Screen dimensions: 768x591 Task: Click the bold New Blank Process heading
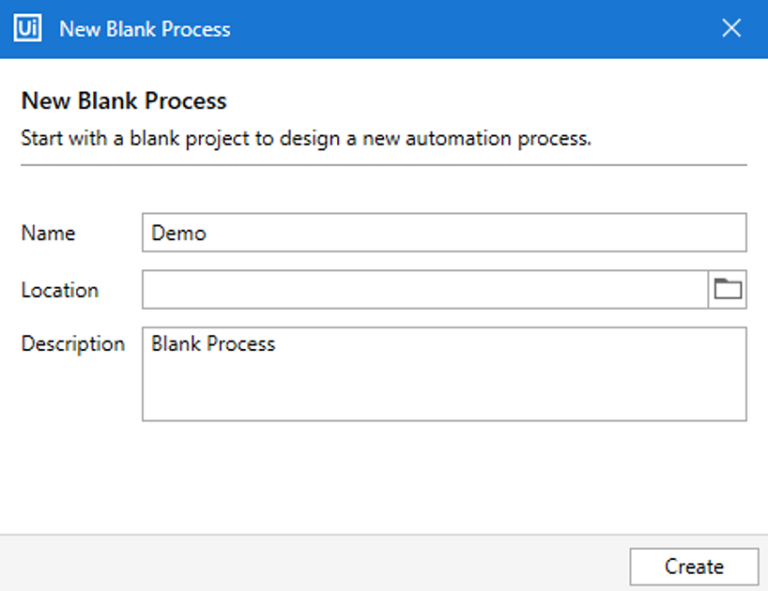point(124,101)
